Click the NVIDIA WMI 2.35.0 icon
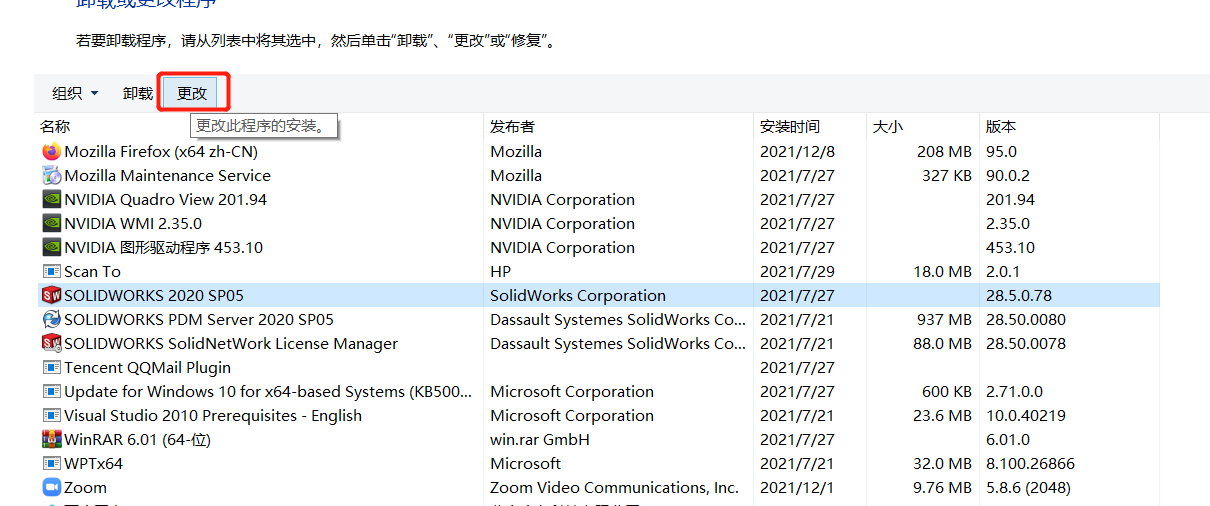 coord(52,224)
